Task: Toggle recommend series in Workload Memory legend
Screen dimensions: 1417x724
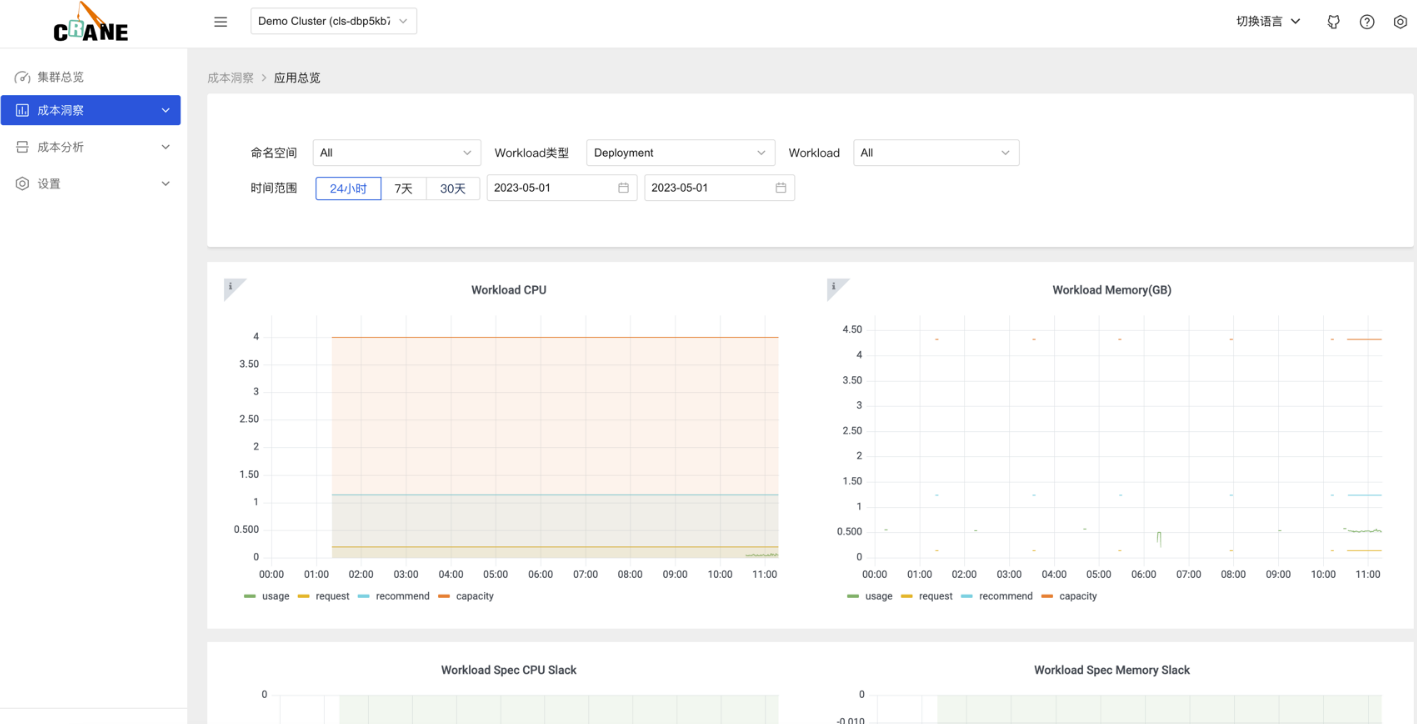Action: (997, 596)
